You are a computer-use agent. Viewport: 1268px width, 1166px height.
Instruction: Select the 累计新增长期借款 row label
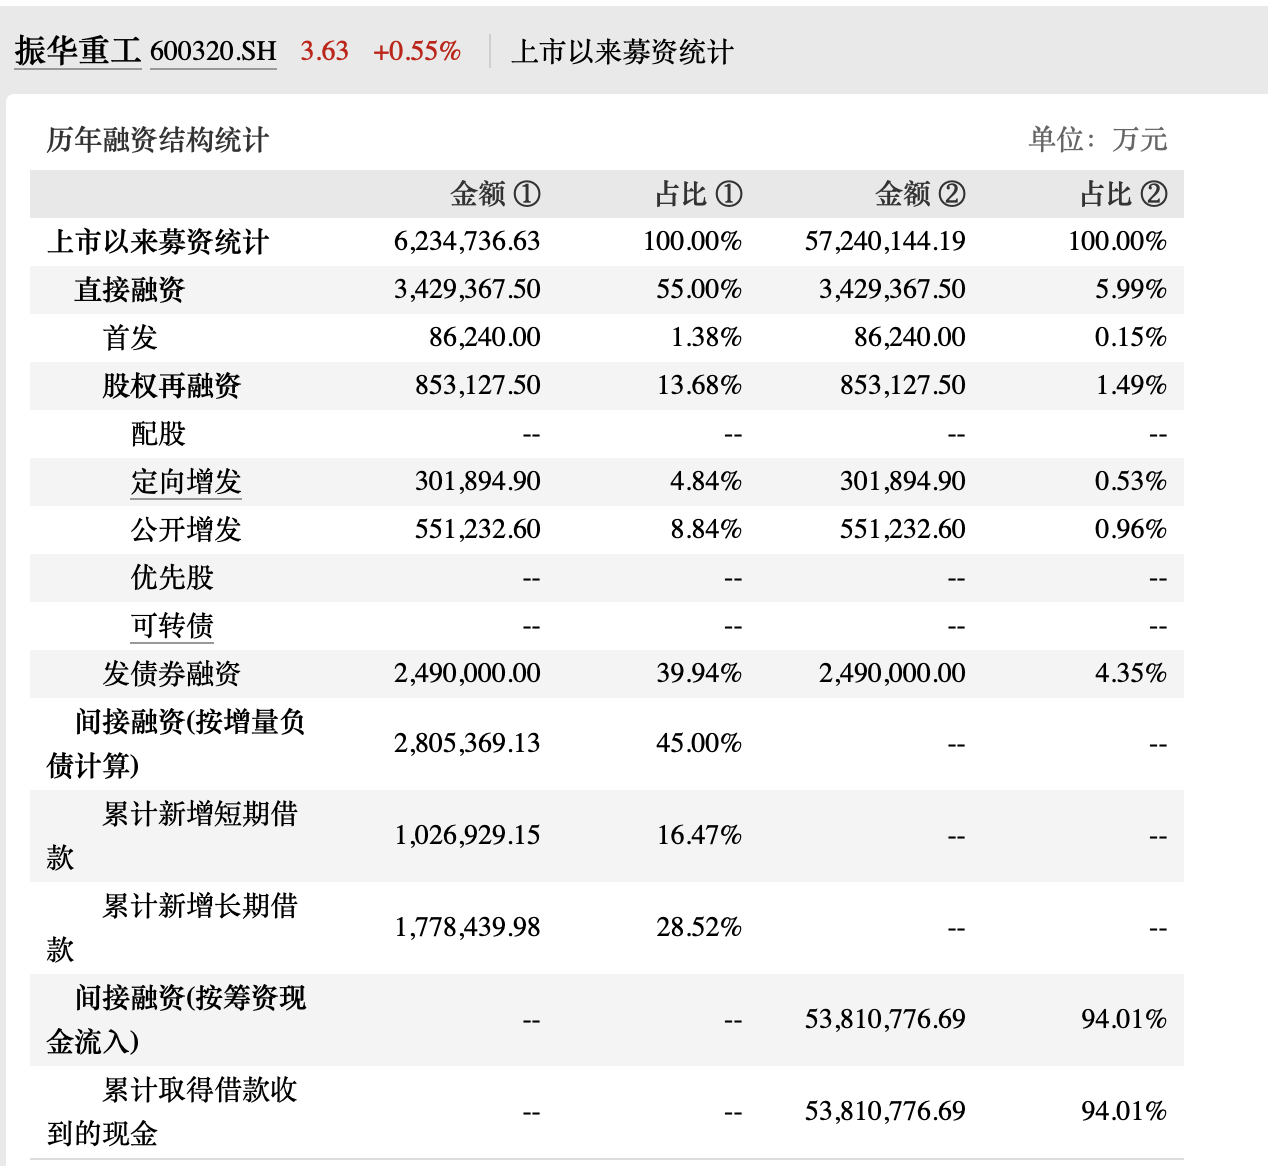(x=173, y=928)
